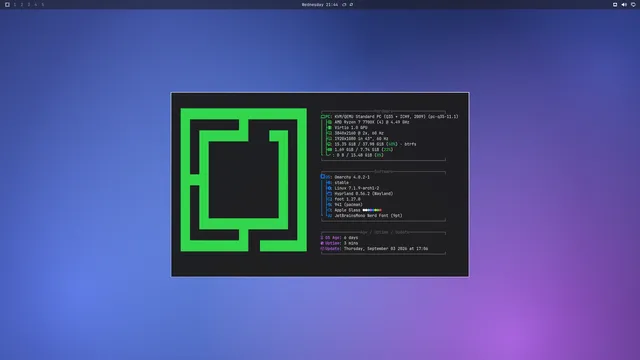This screenshot has height=360, width=640.
Task: Select the Hyprland (Wayland) text
Action: point(364,194)
